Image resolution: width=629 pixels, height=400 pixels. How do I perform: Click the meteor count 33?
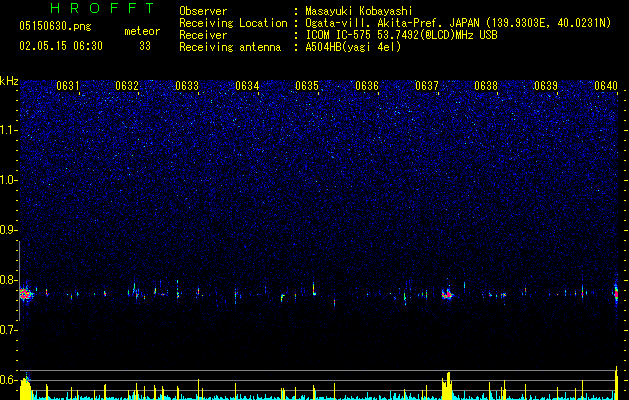(145, 46)
